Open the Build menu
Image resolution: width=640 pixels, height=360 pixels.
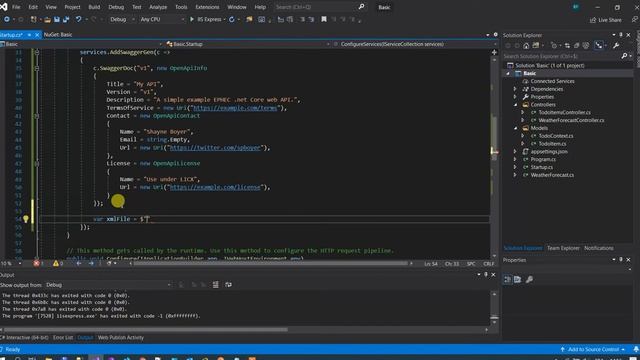click(94, 7)
